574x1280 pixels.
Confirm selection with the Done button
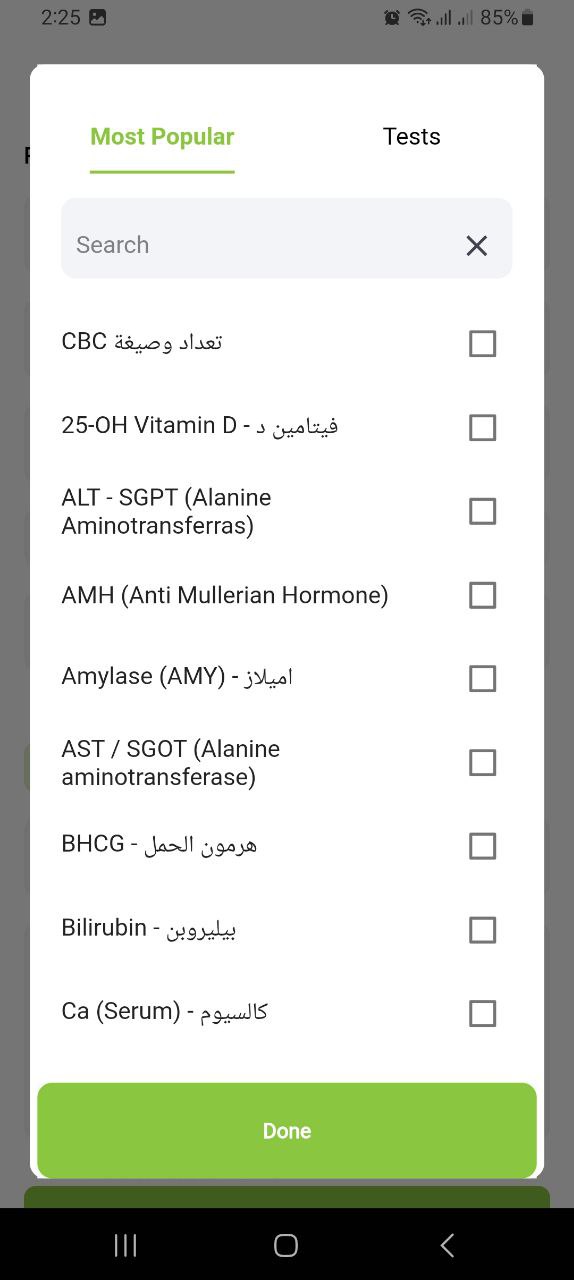287,1130
